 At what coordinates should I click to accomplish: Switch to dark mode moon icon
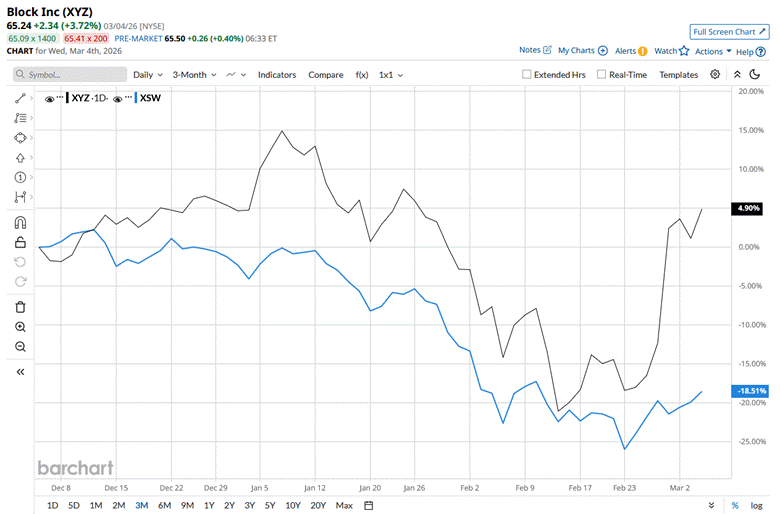click(x=756, y=74)
